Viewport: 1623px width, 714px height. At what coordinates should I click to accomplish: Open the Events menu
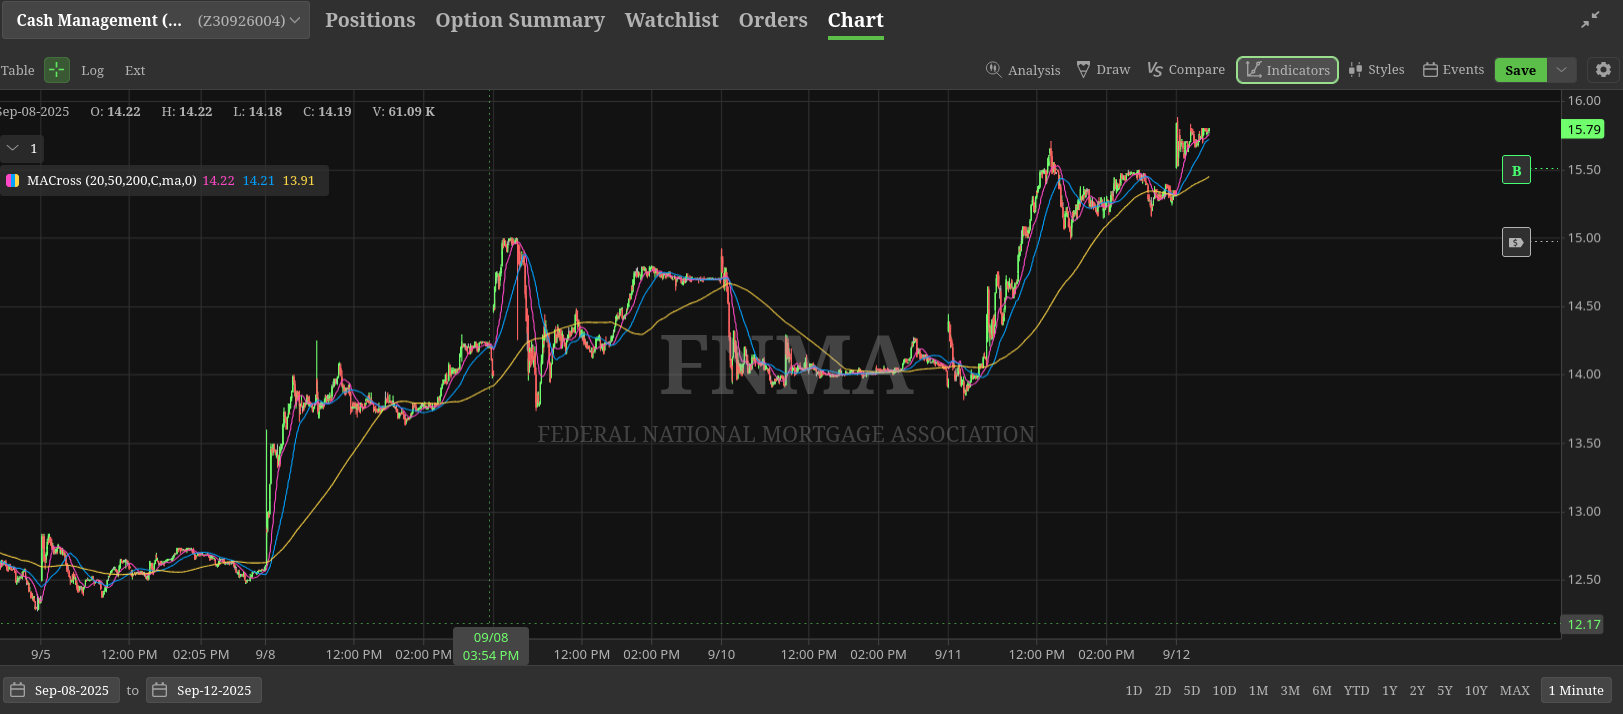pyautogui.click(x=1453, y=70)
